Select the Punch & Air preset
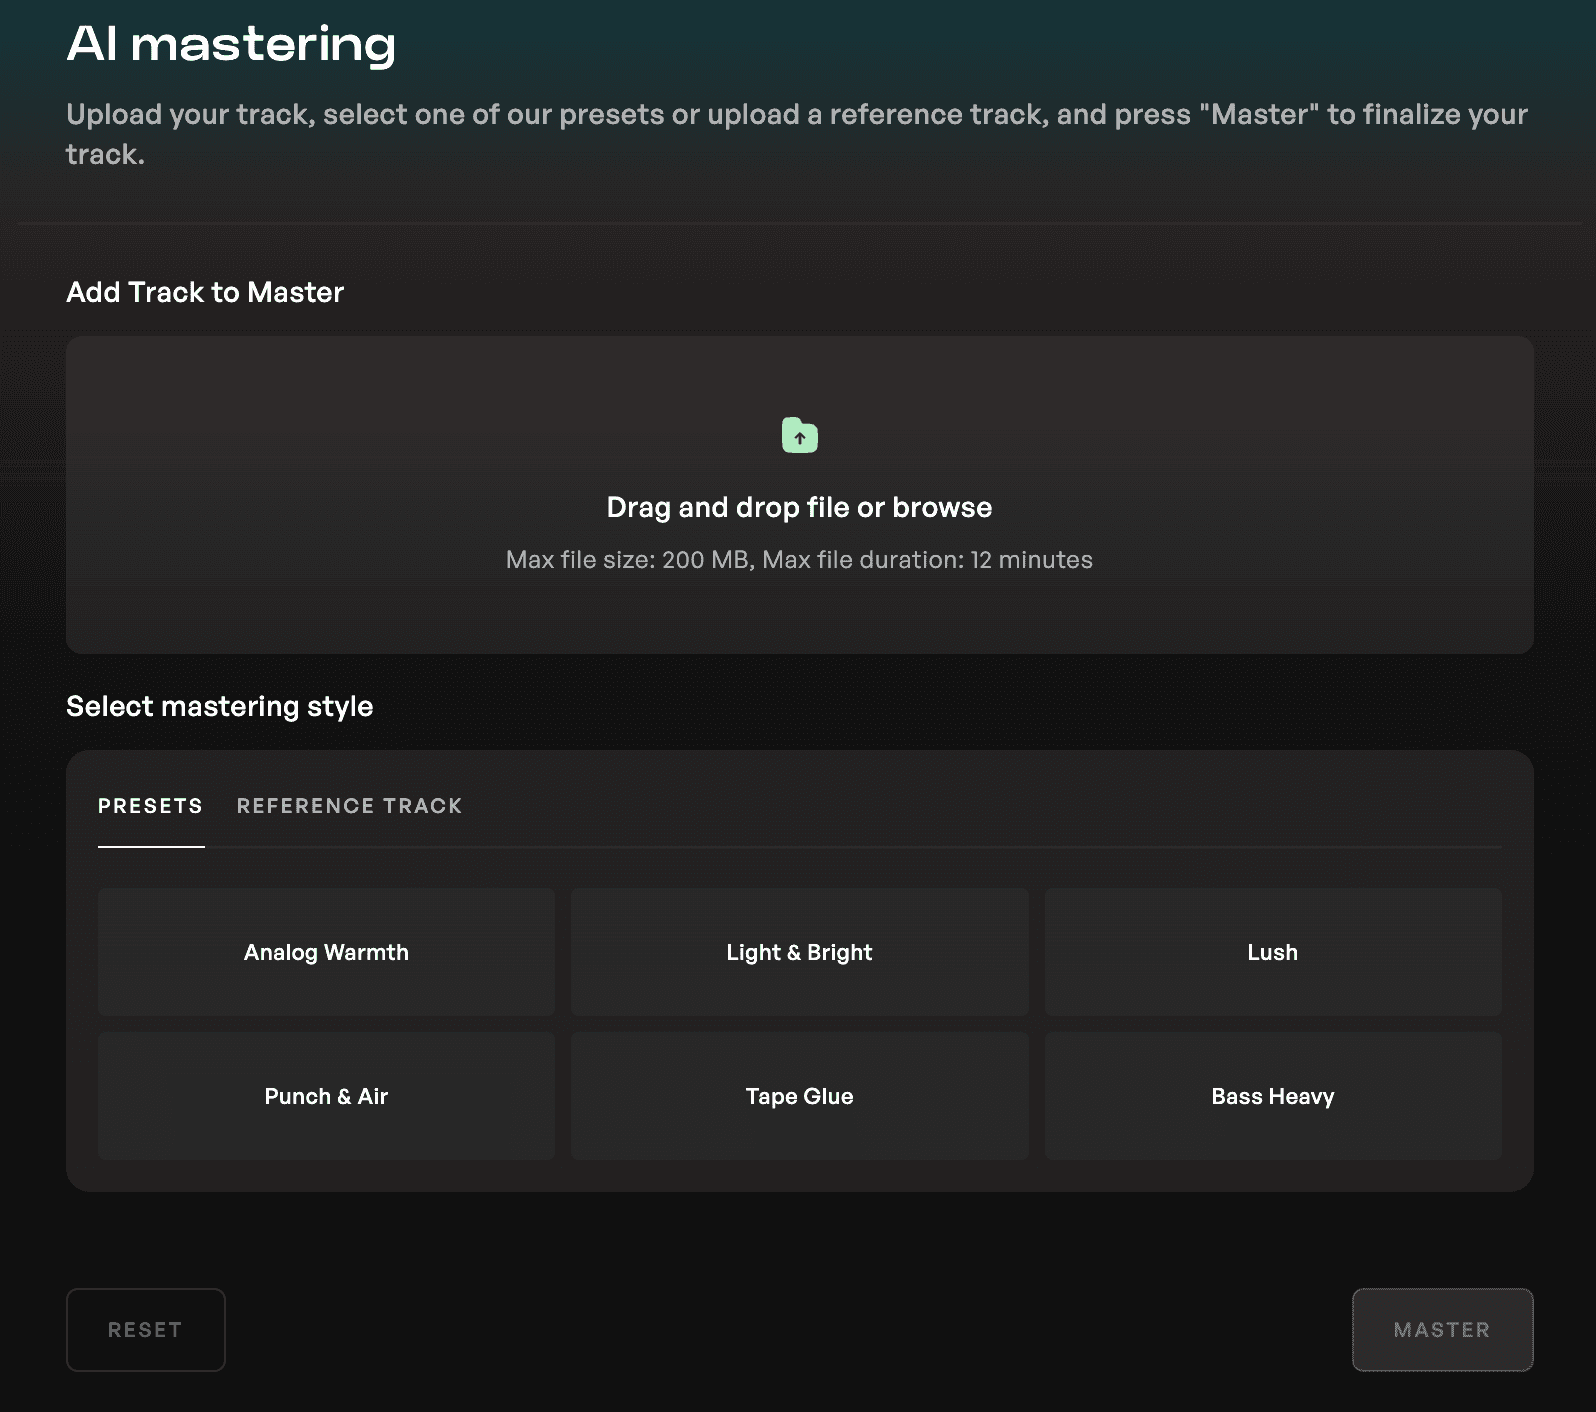Image resolution: width=1596 pixels, height=1412 pixels. (x=326, y=1096)
